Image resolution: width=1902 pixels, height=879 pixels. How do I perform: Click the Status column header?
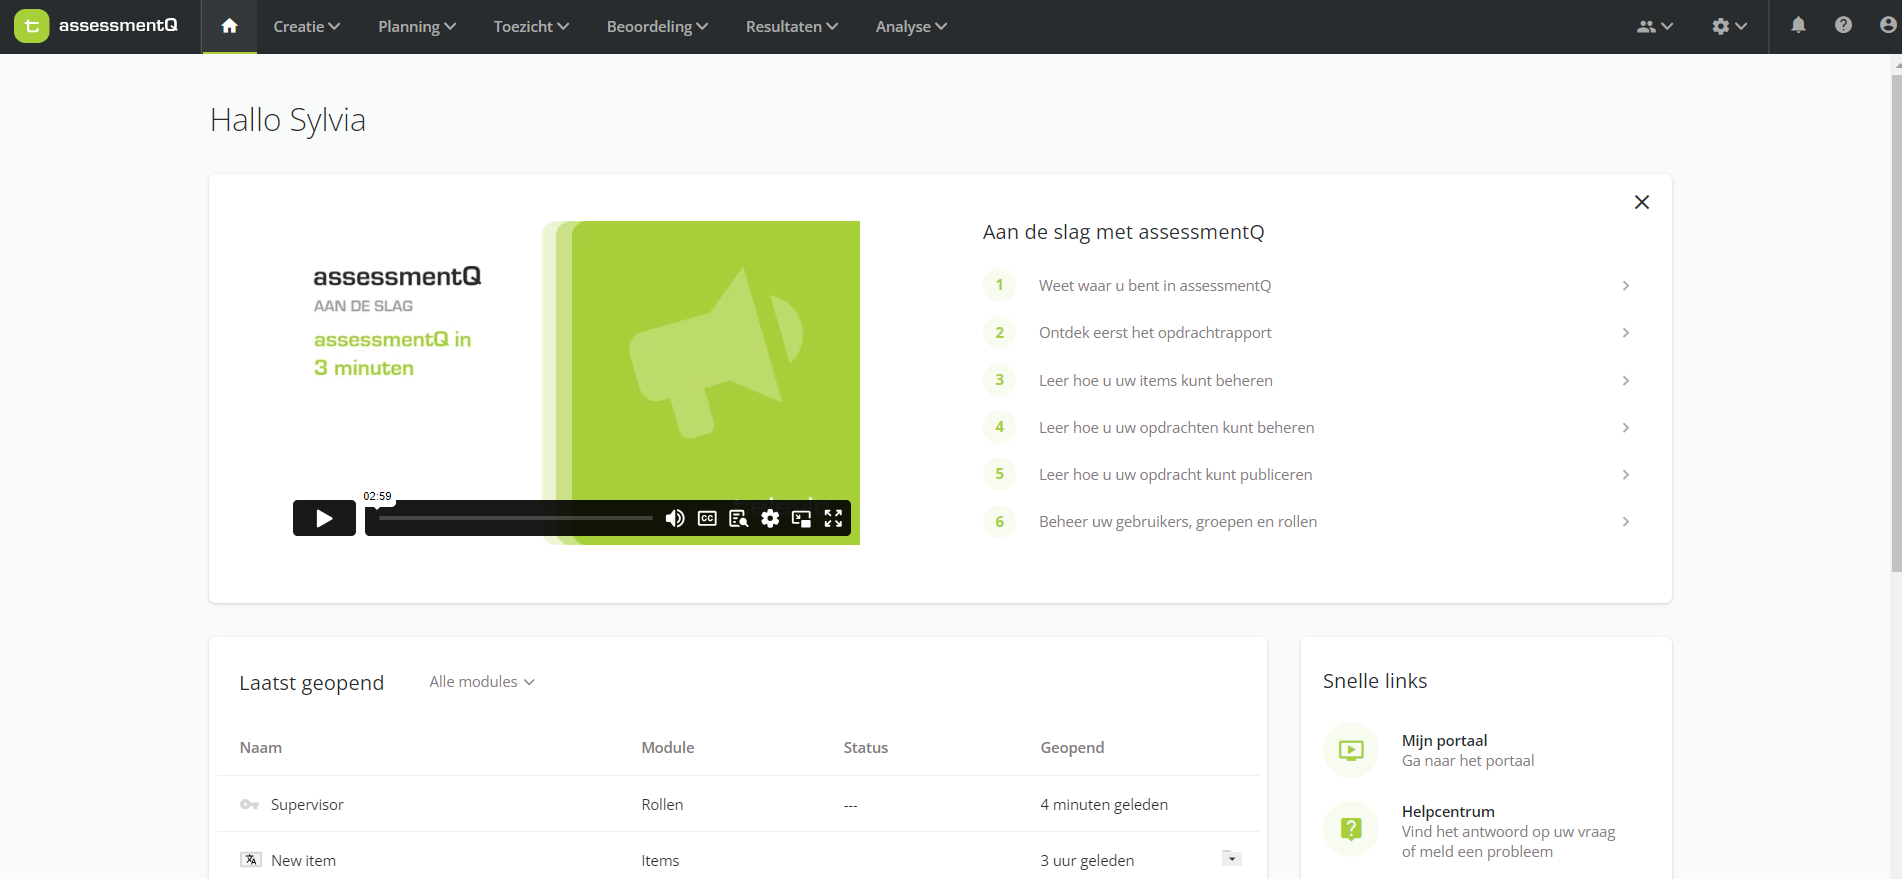[866, 748]
